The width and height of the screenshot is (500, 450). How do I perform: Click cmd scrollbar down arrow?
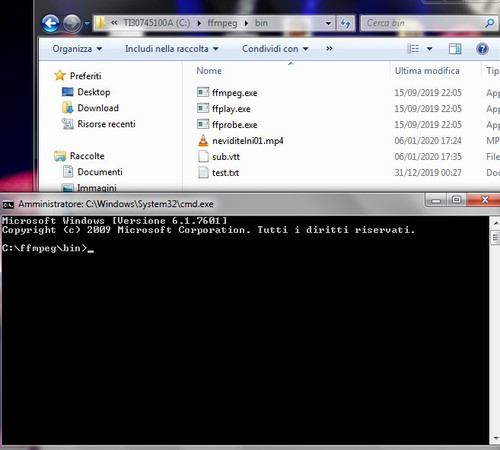pyautogui.click(x=496, y=438)
